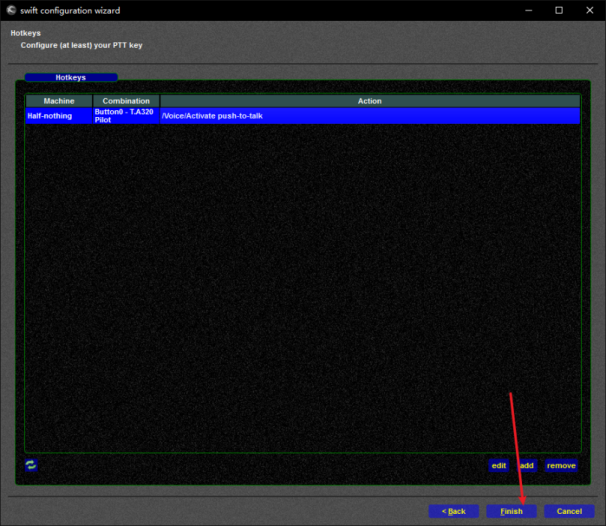Screen dimensions: 606x526
Task: Click the window title bar text
Action: [68, 9]
